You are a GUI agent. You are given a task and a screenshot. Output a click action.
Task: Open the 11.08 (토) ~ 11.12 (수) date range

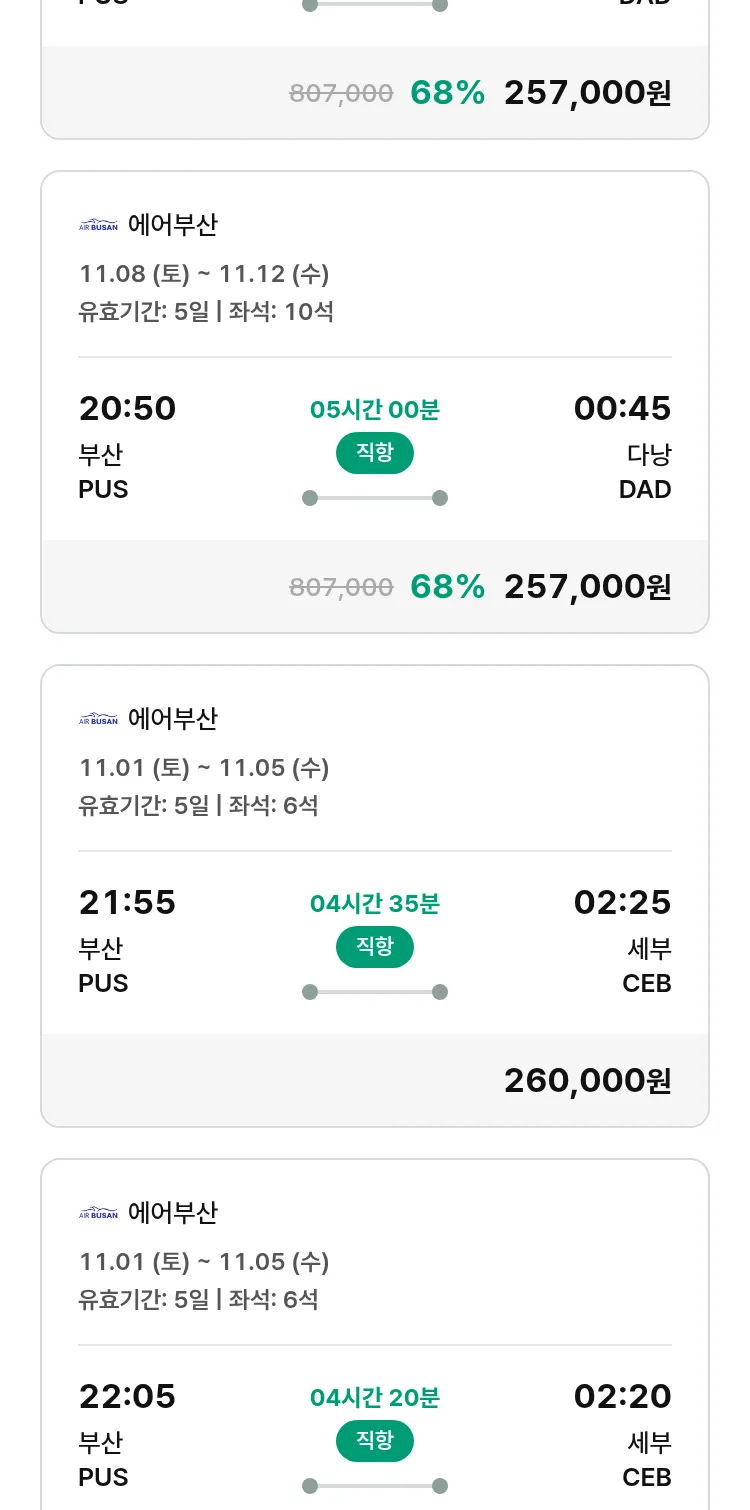coord(204,274)
